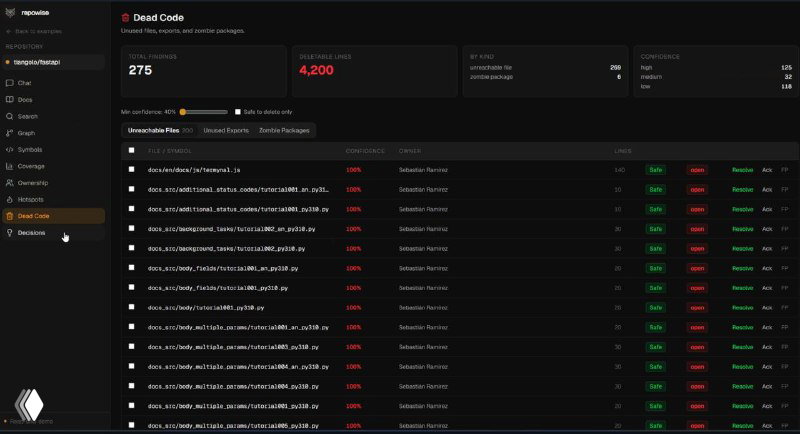Tick the select-all checkbox in table header
Viewport: 800px width, 434px height.
(x=132, y=150)
